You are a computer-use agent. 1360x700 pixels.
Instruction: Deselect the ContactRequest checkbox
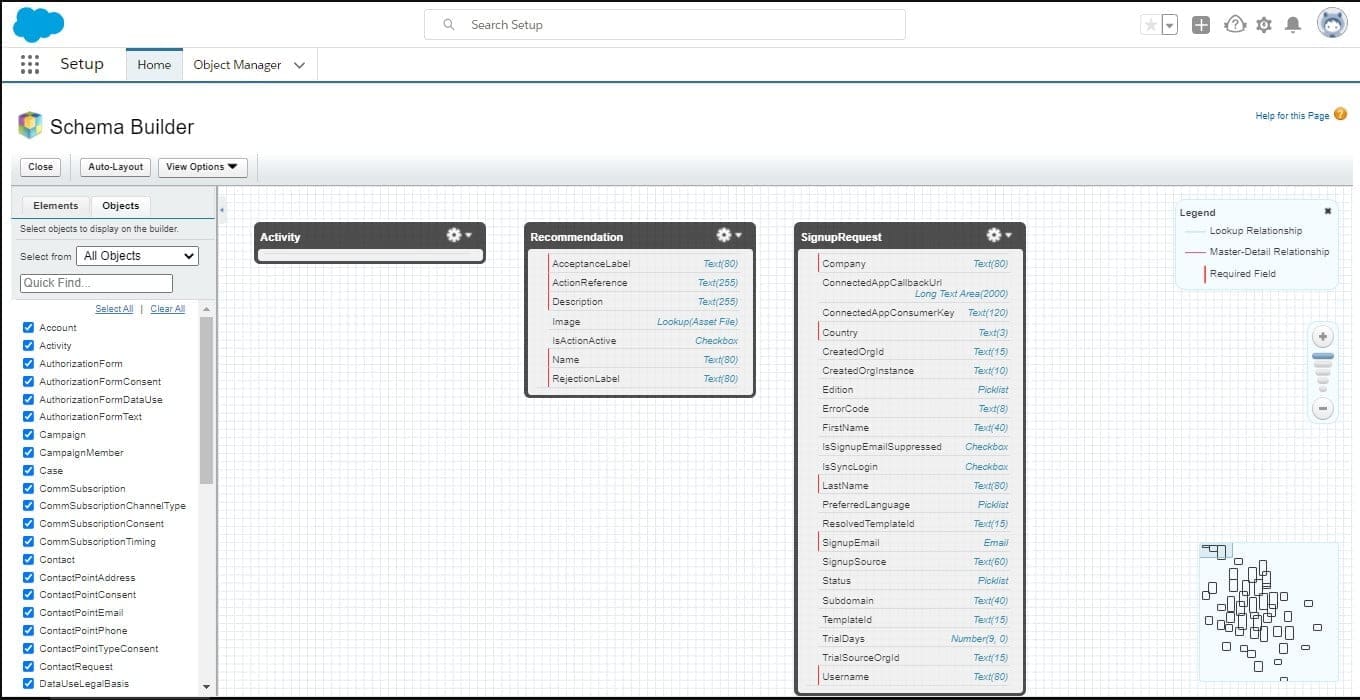tap(28, 667)
